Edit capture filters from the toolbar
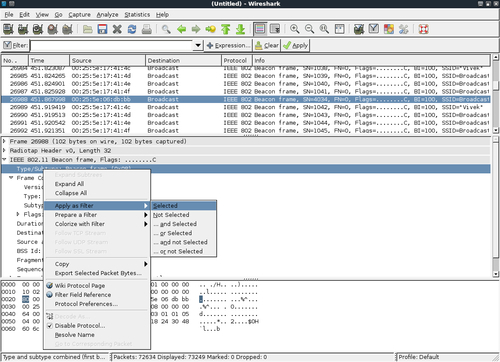500x362 pixels. point(359,29)
